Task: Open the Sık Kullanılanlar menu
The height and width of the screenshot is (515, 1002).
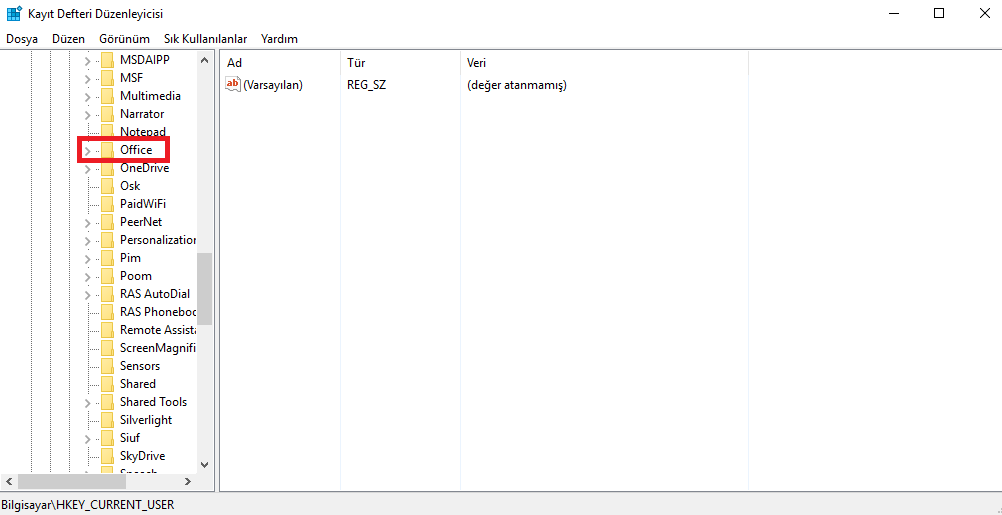Action: click(205, 39)
